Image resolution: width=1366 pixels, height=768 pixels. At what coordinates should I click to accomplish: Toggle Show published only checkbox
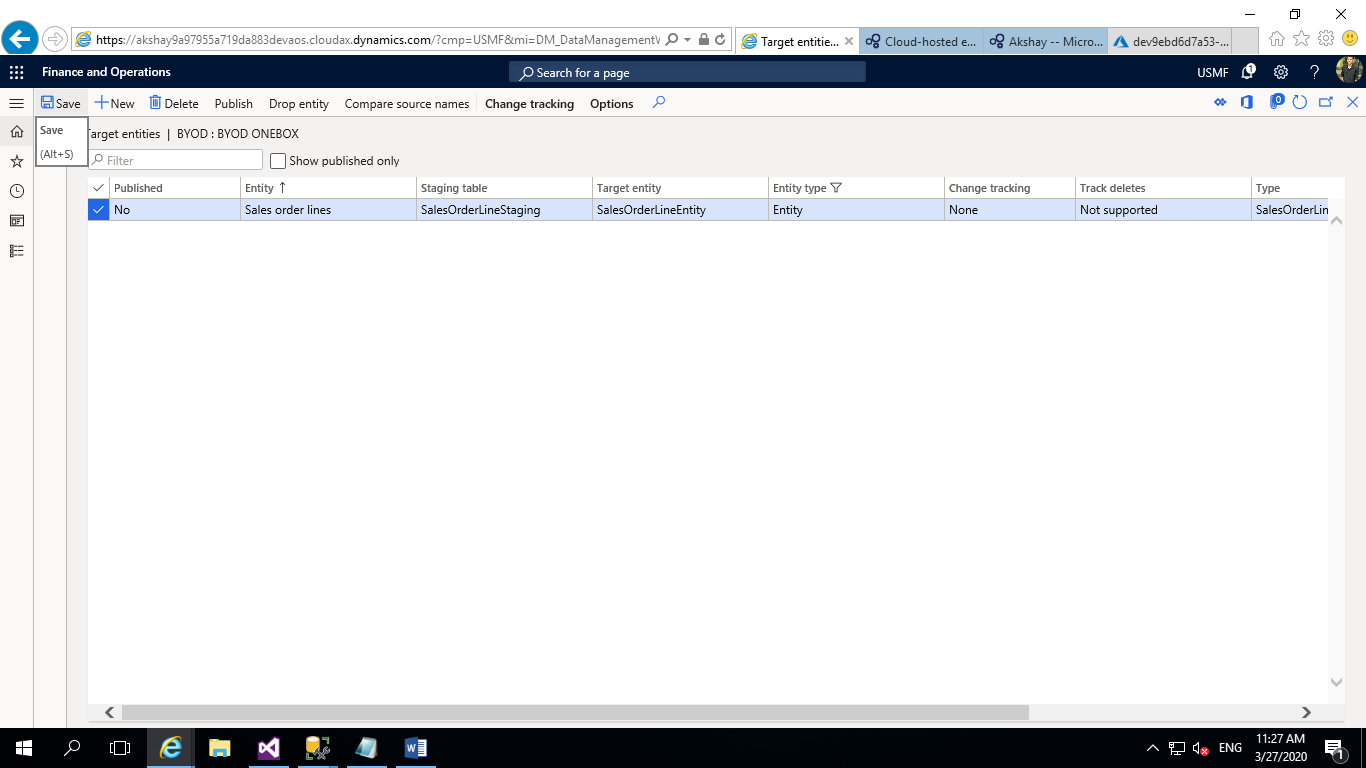click(278, 160)
